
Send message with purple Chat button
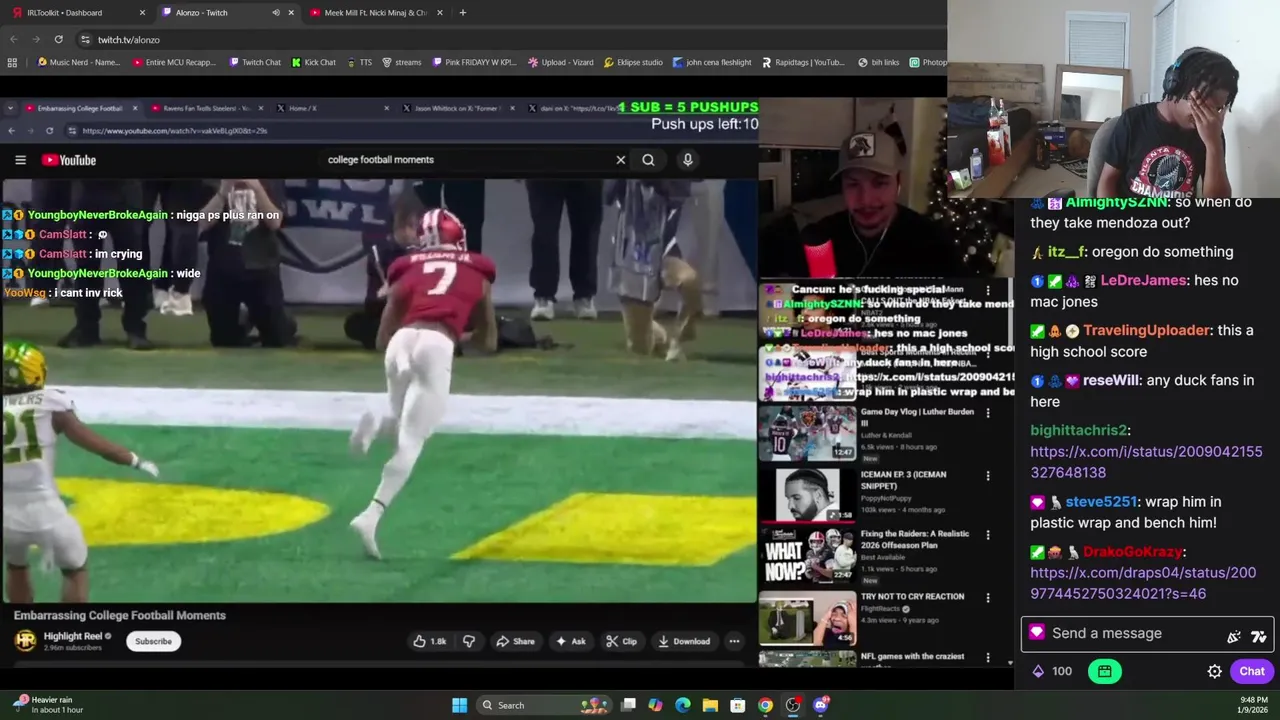[x=1252, y=672]
